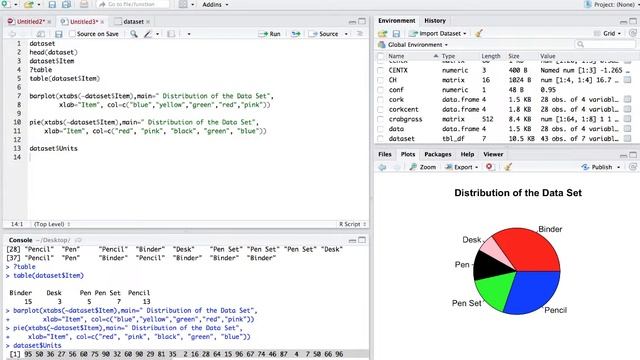Switch to the dataset viewer tab
This screenshot has height=360, width=640.
(133, 22)
